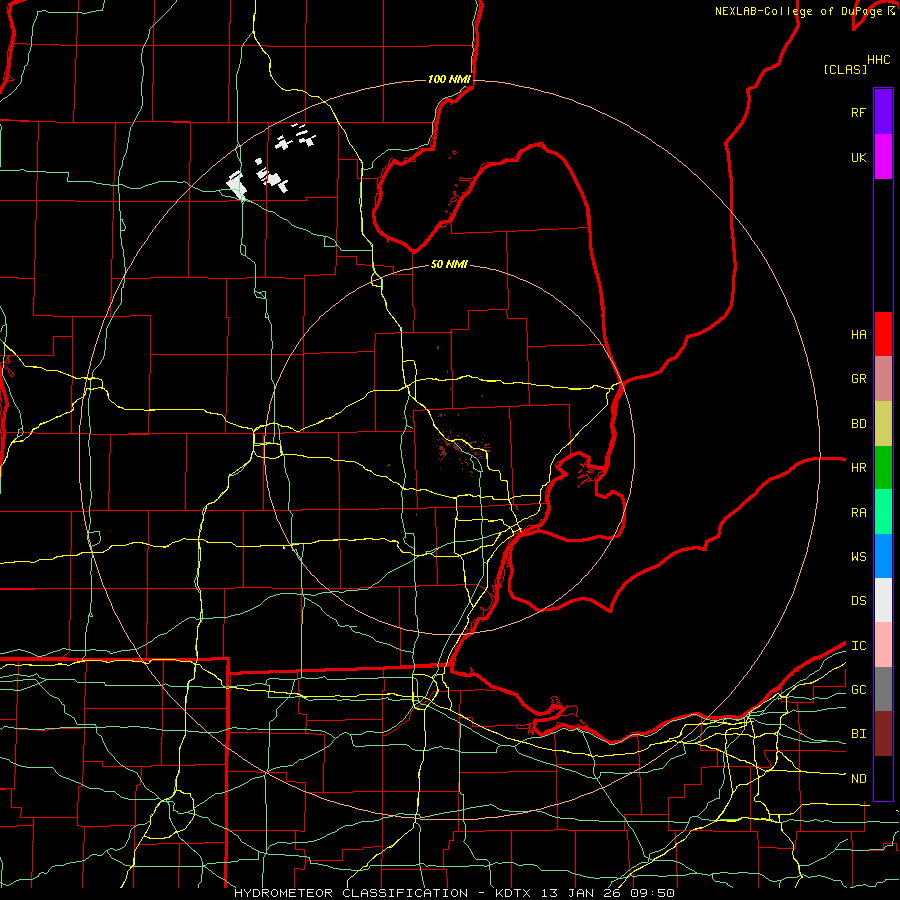The height and width of the screenshot is (900, 900).
Task: Click the UK magenta color swatch
Action: pos(883,157)
